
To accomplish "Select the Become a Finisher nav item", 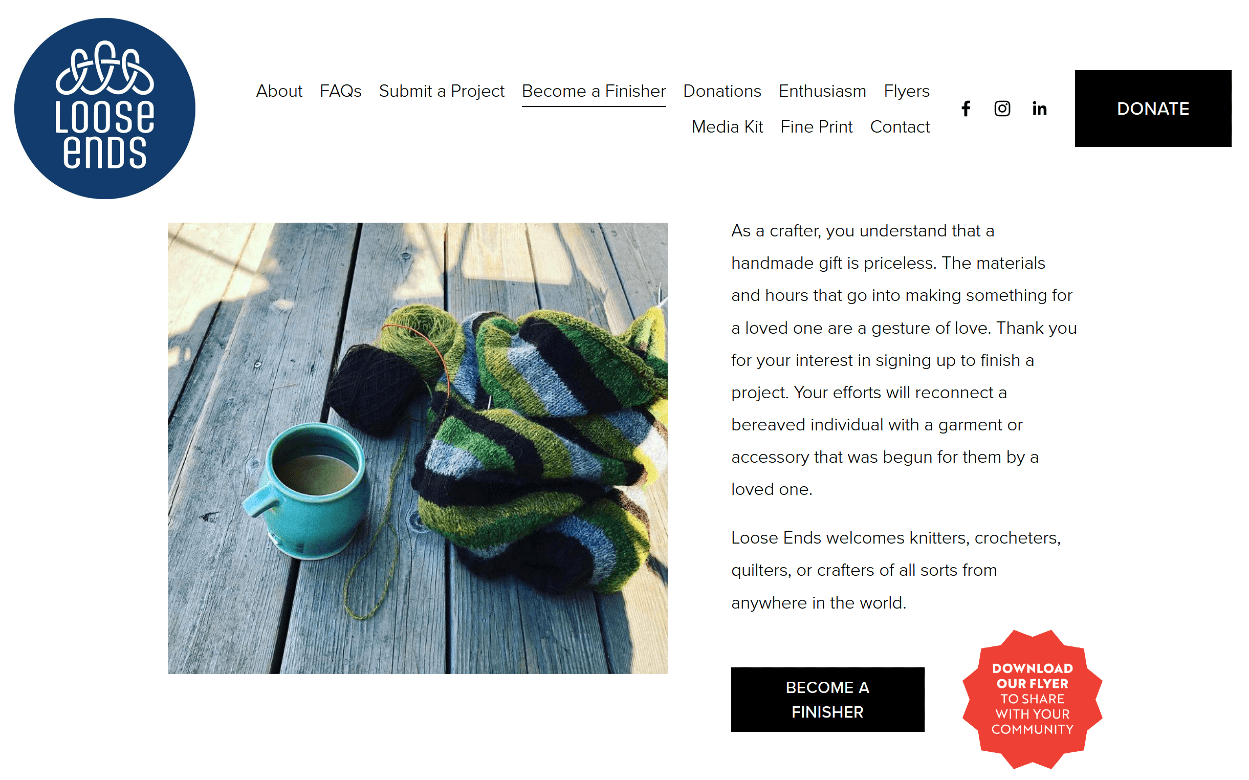I will pos(594,91).
